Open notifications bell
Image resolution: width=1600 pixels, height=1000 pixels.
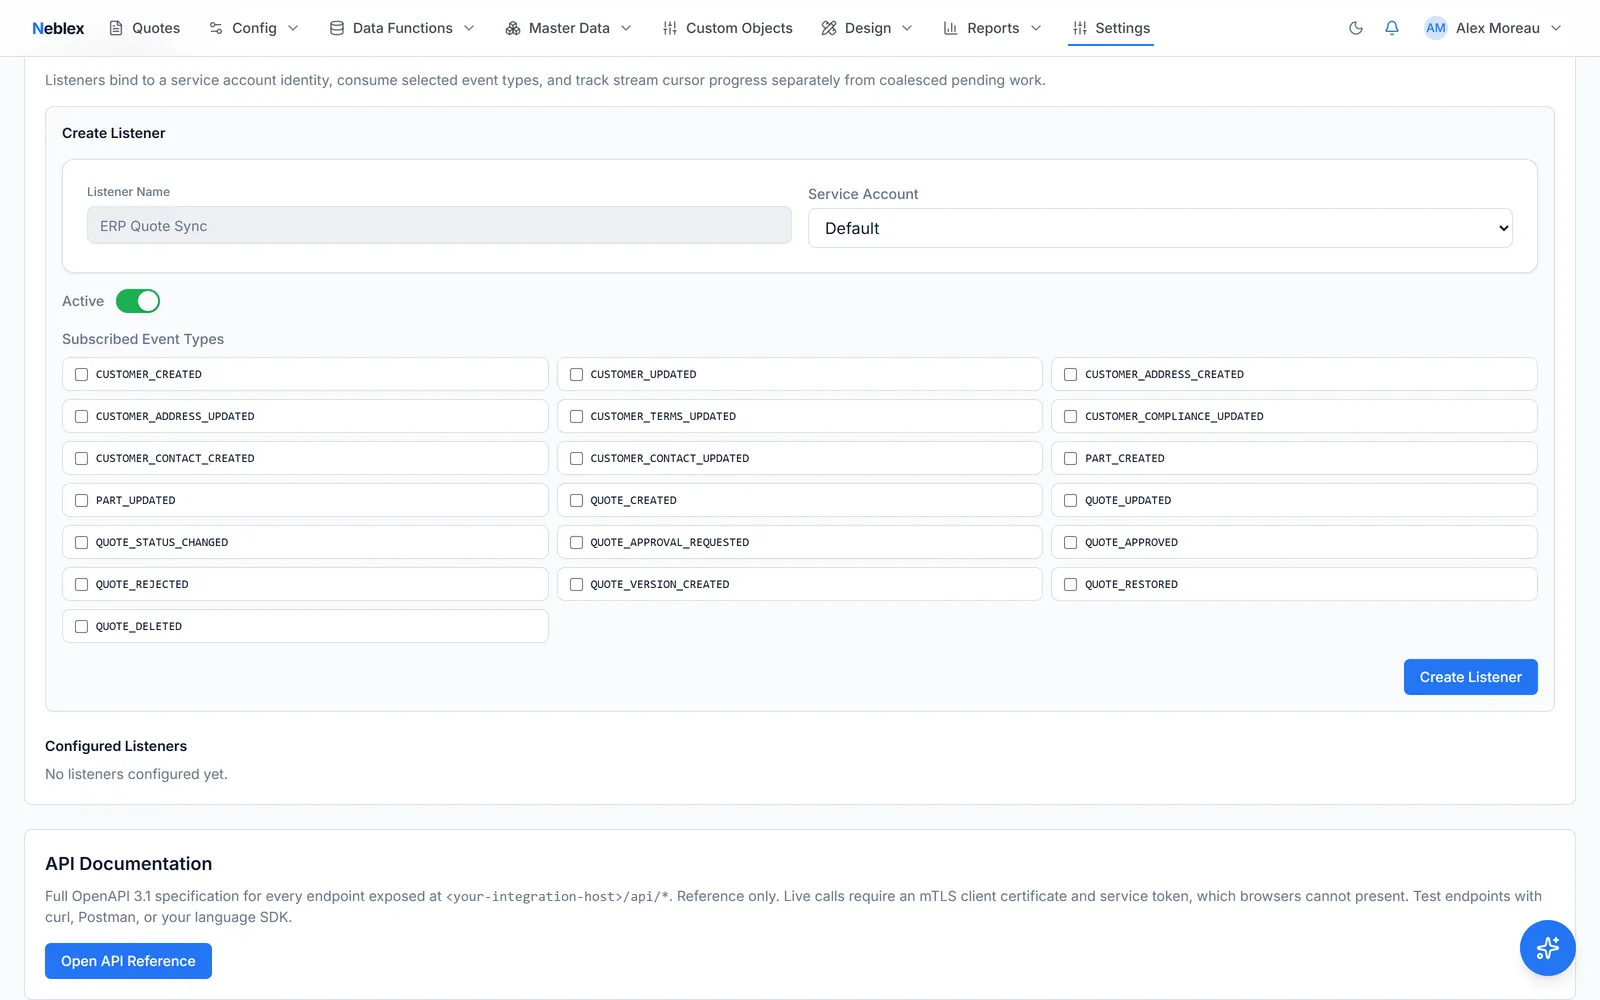coord(1392,28)
